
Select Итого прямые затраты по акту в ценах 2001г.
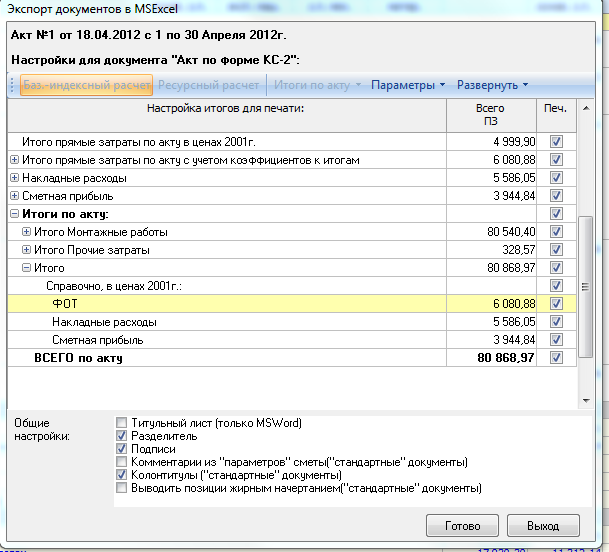click(x=139, y=142)
